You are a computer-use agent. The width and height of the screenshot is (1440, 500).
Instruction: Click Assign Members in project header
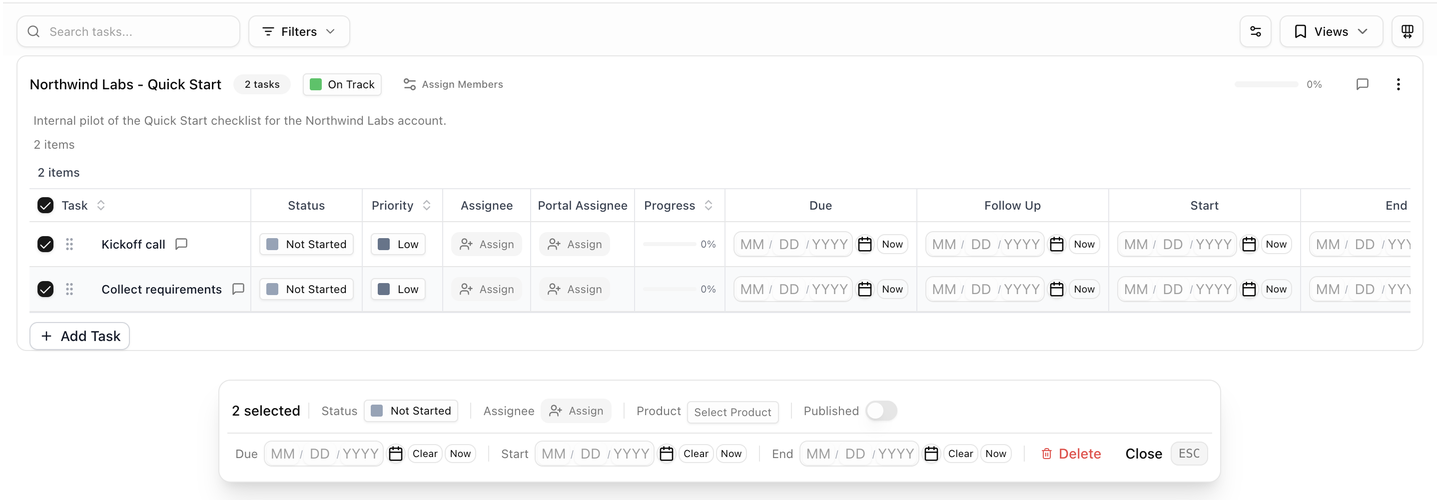tap(453, 84)
